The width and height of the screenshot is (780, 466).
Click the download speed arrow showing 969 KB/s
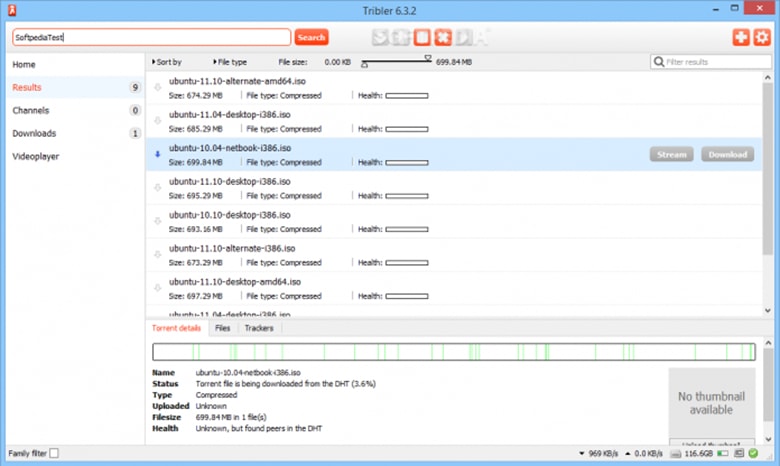[x=581, y=454]
